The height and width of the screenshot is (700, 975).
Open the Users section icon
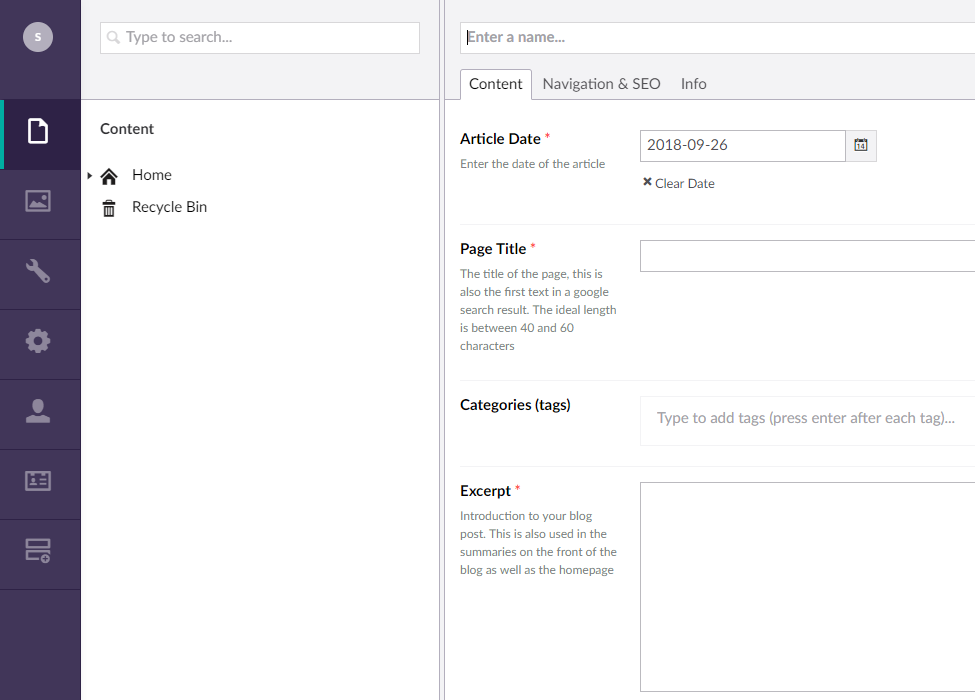38,411
